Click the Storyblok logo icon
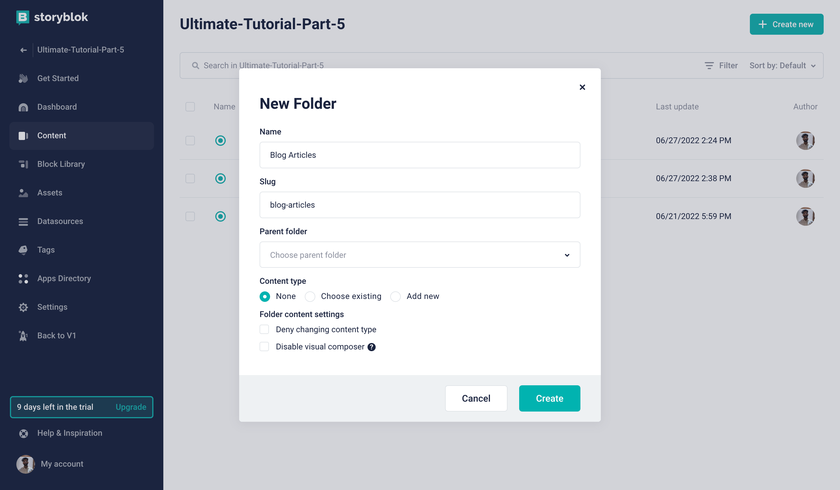This screenshot has width=840, height=490. pos(22,18)
